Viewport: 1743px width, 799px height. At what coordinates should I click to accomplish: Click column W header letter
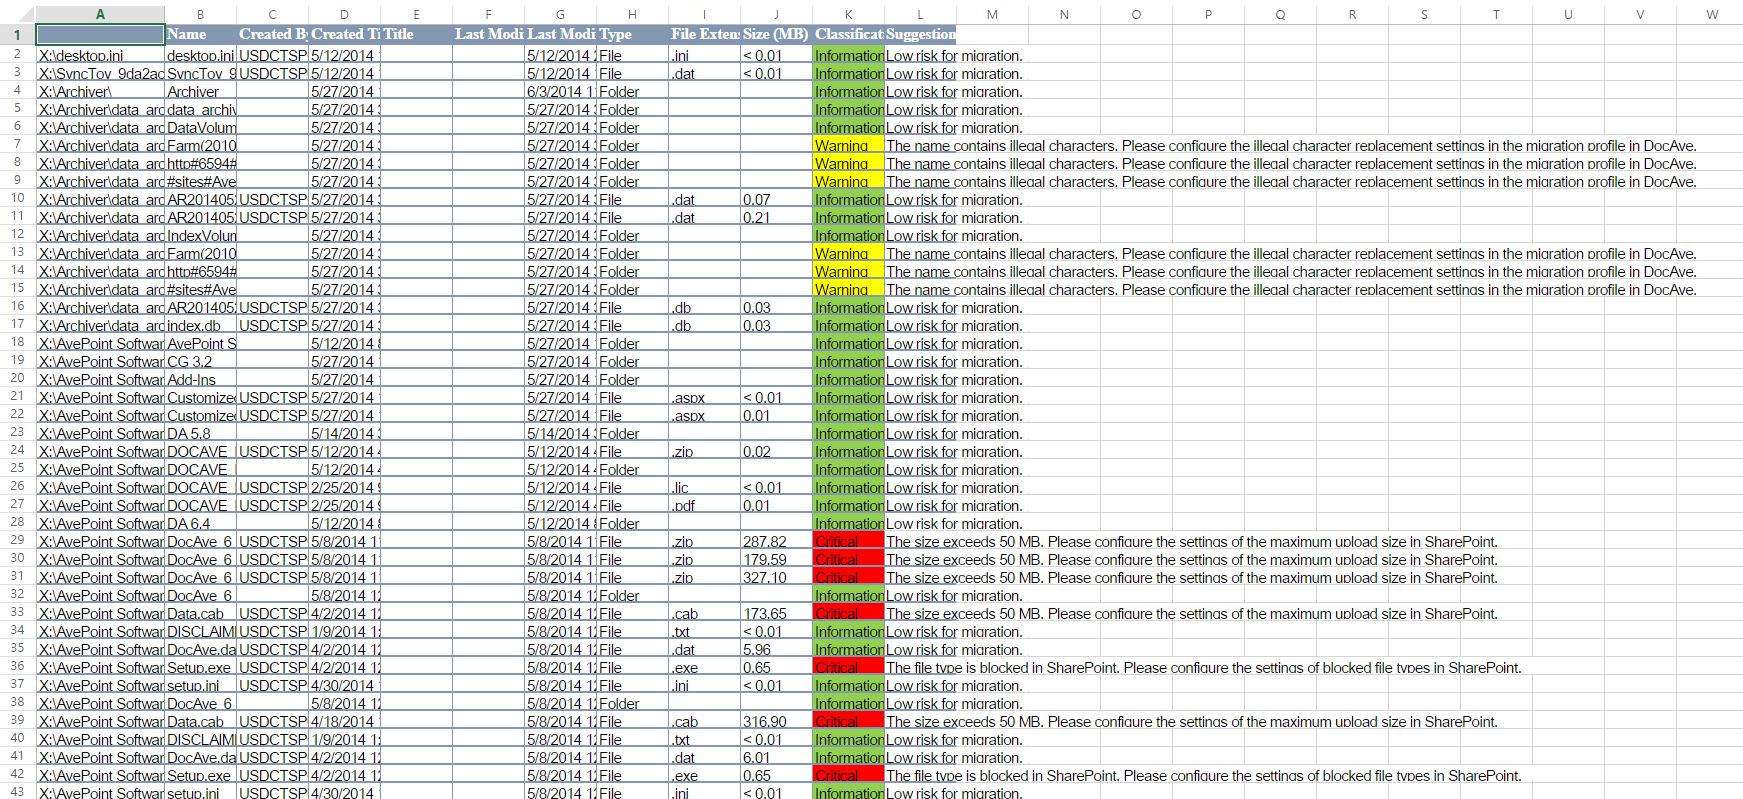[1712, 14]
